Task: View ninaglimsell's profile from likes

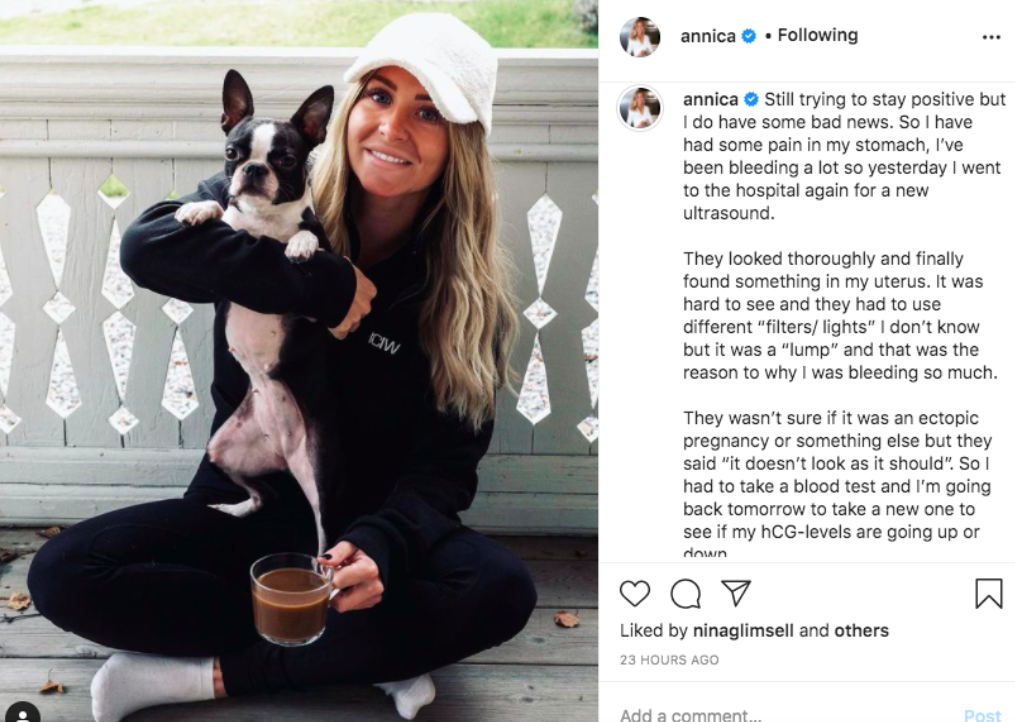Action: point(743,630)
